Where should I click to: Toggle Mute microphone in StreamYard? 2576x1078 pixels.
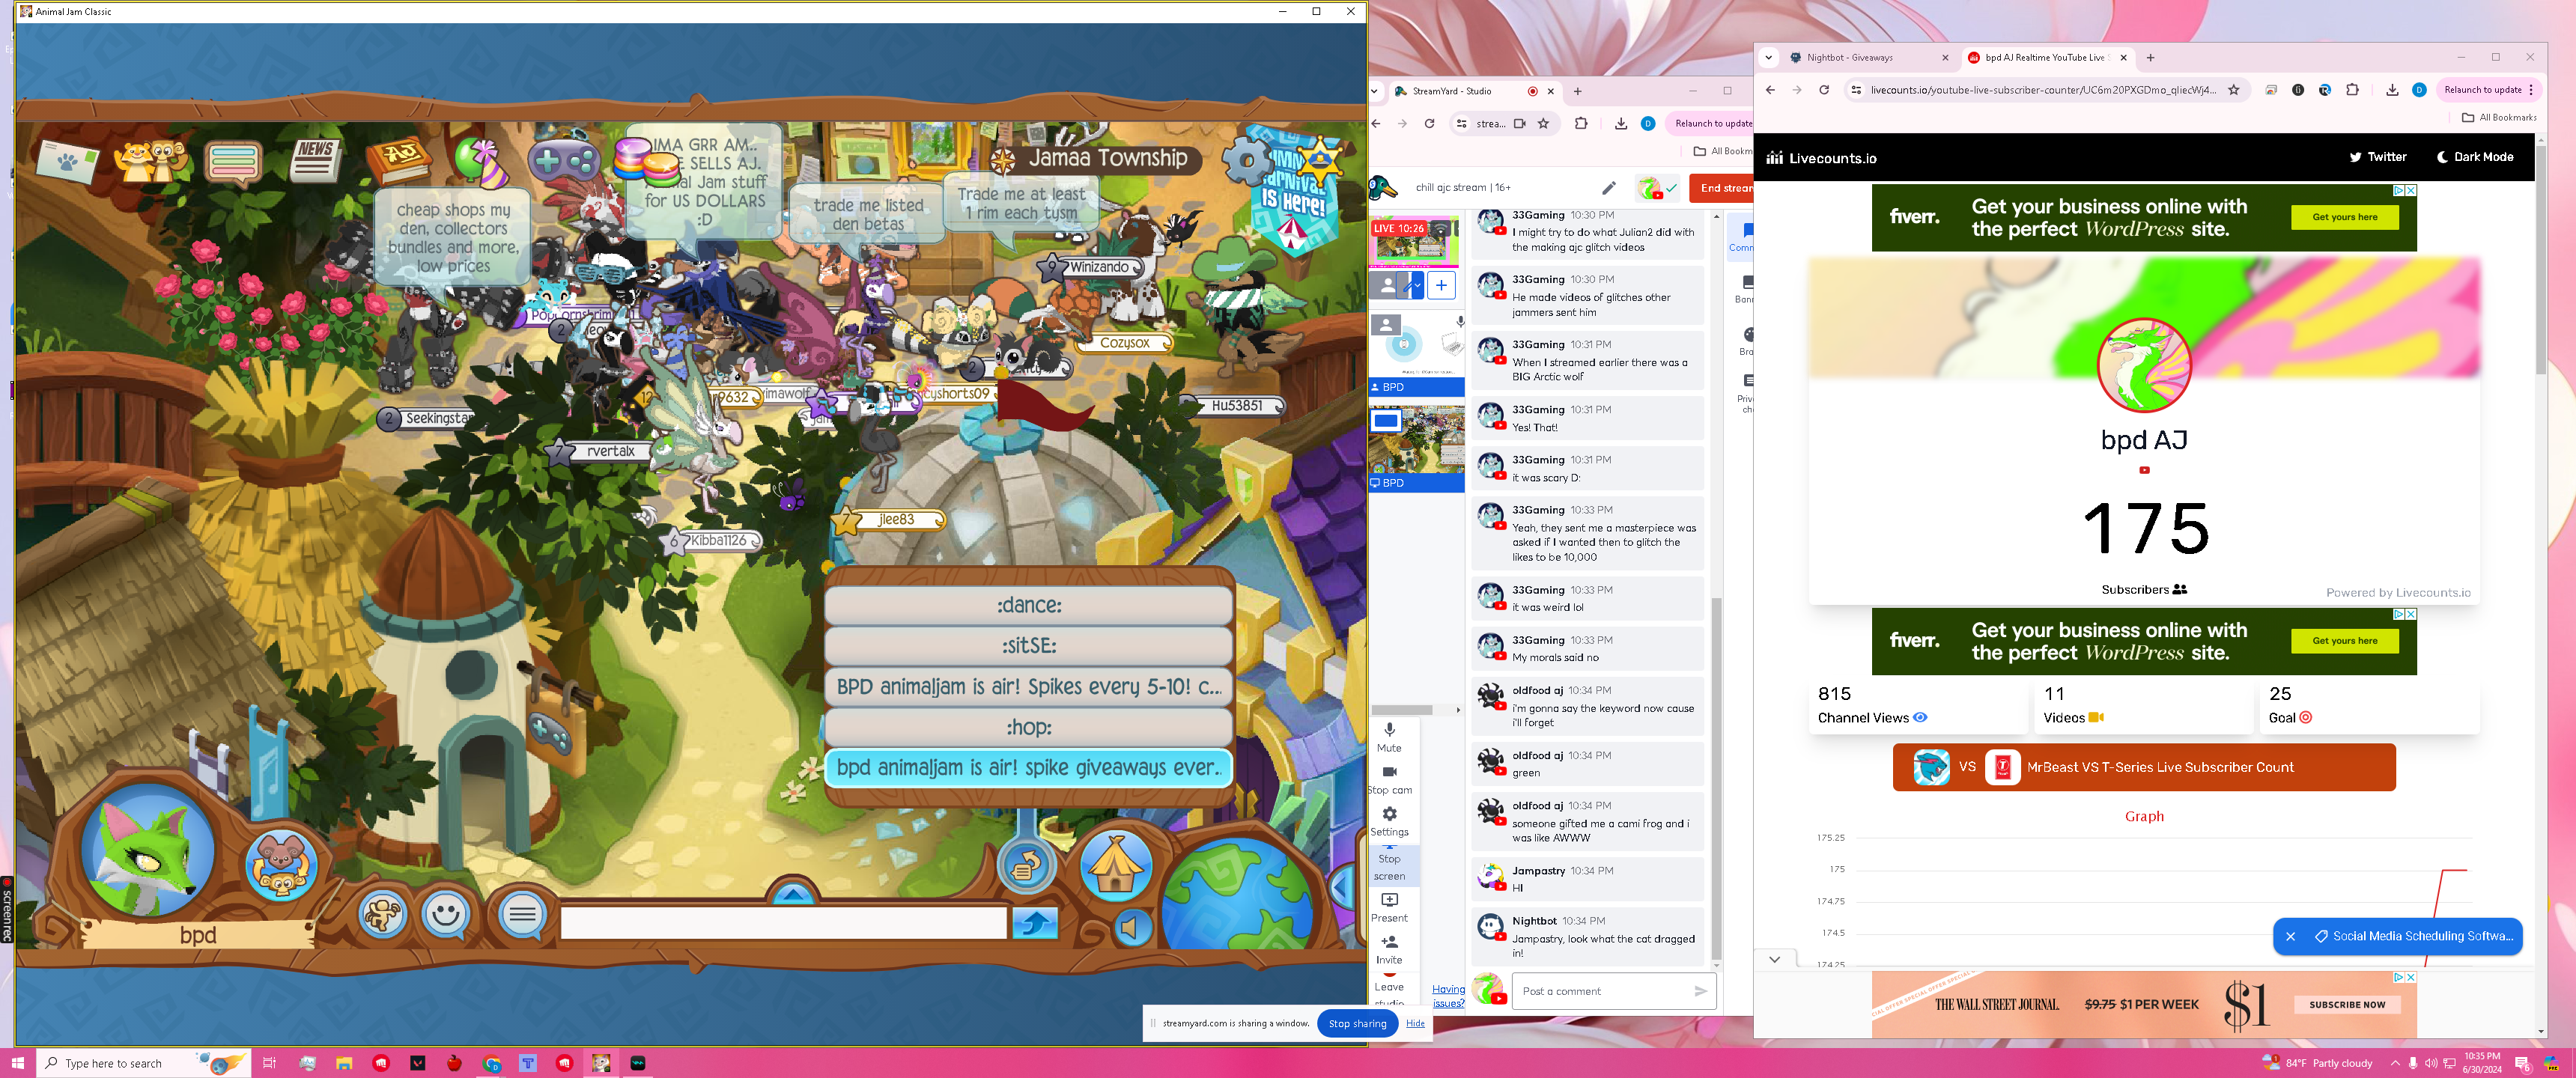1389,737
